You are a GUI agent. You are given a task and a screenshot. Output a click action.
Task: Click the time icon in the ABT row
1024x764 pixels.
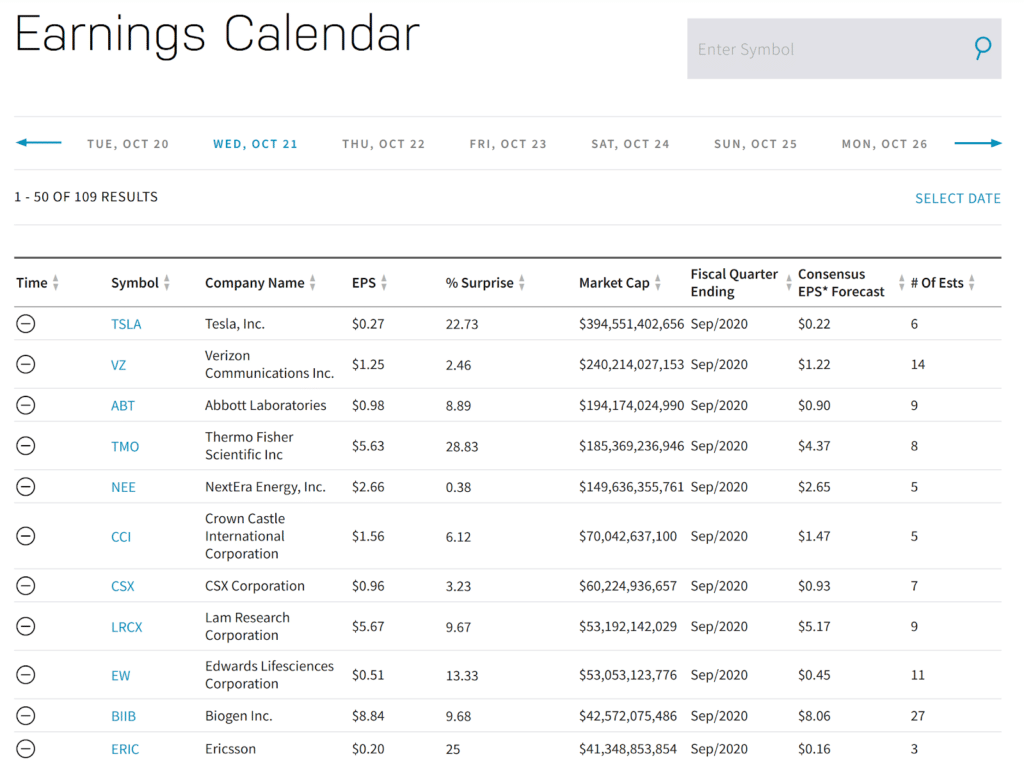(x=25, y=405)
